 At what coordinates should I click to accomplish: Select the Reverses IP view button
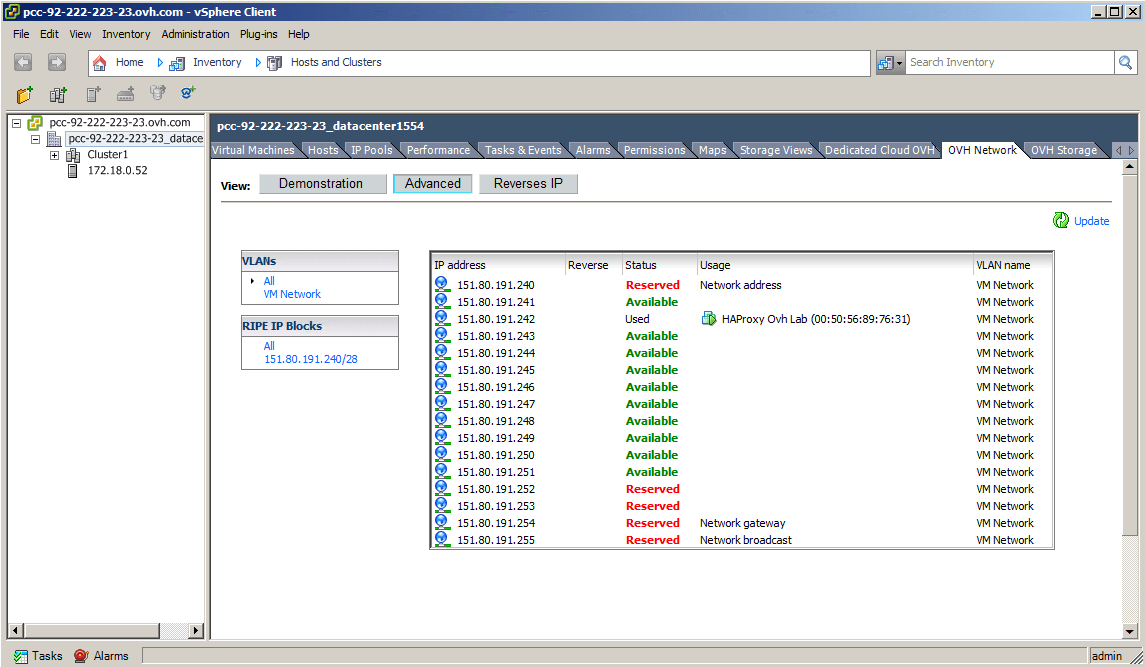tap(528, 183)
